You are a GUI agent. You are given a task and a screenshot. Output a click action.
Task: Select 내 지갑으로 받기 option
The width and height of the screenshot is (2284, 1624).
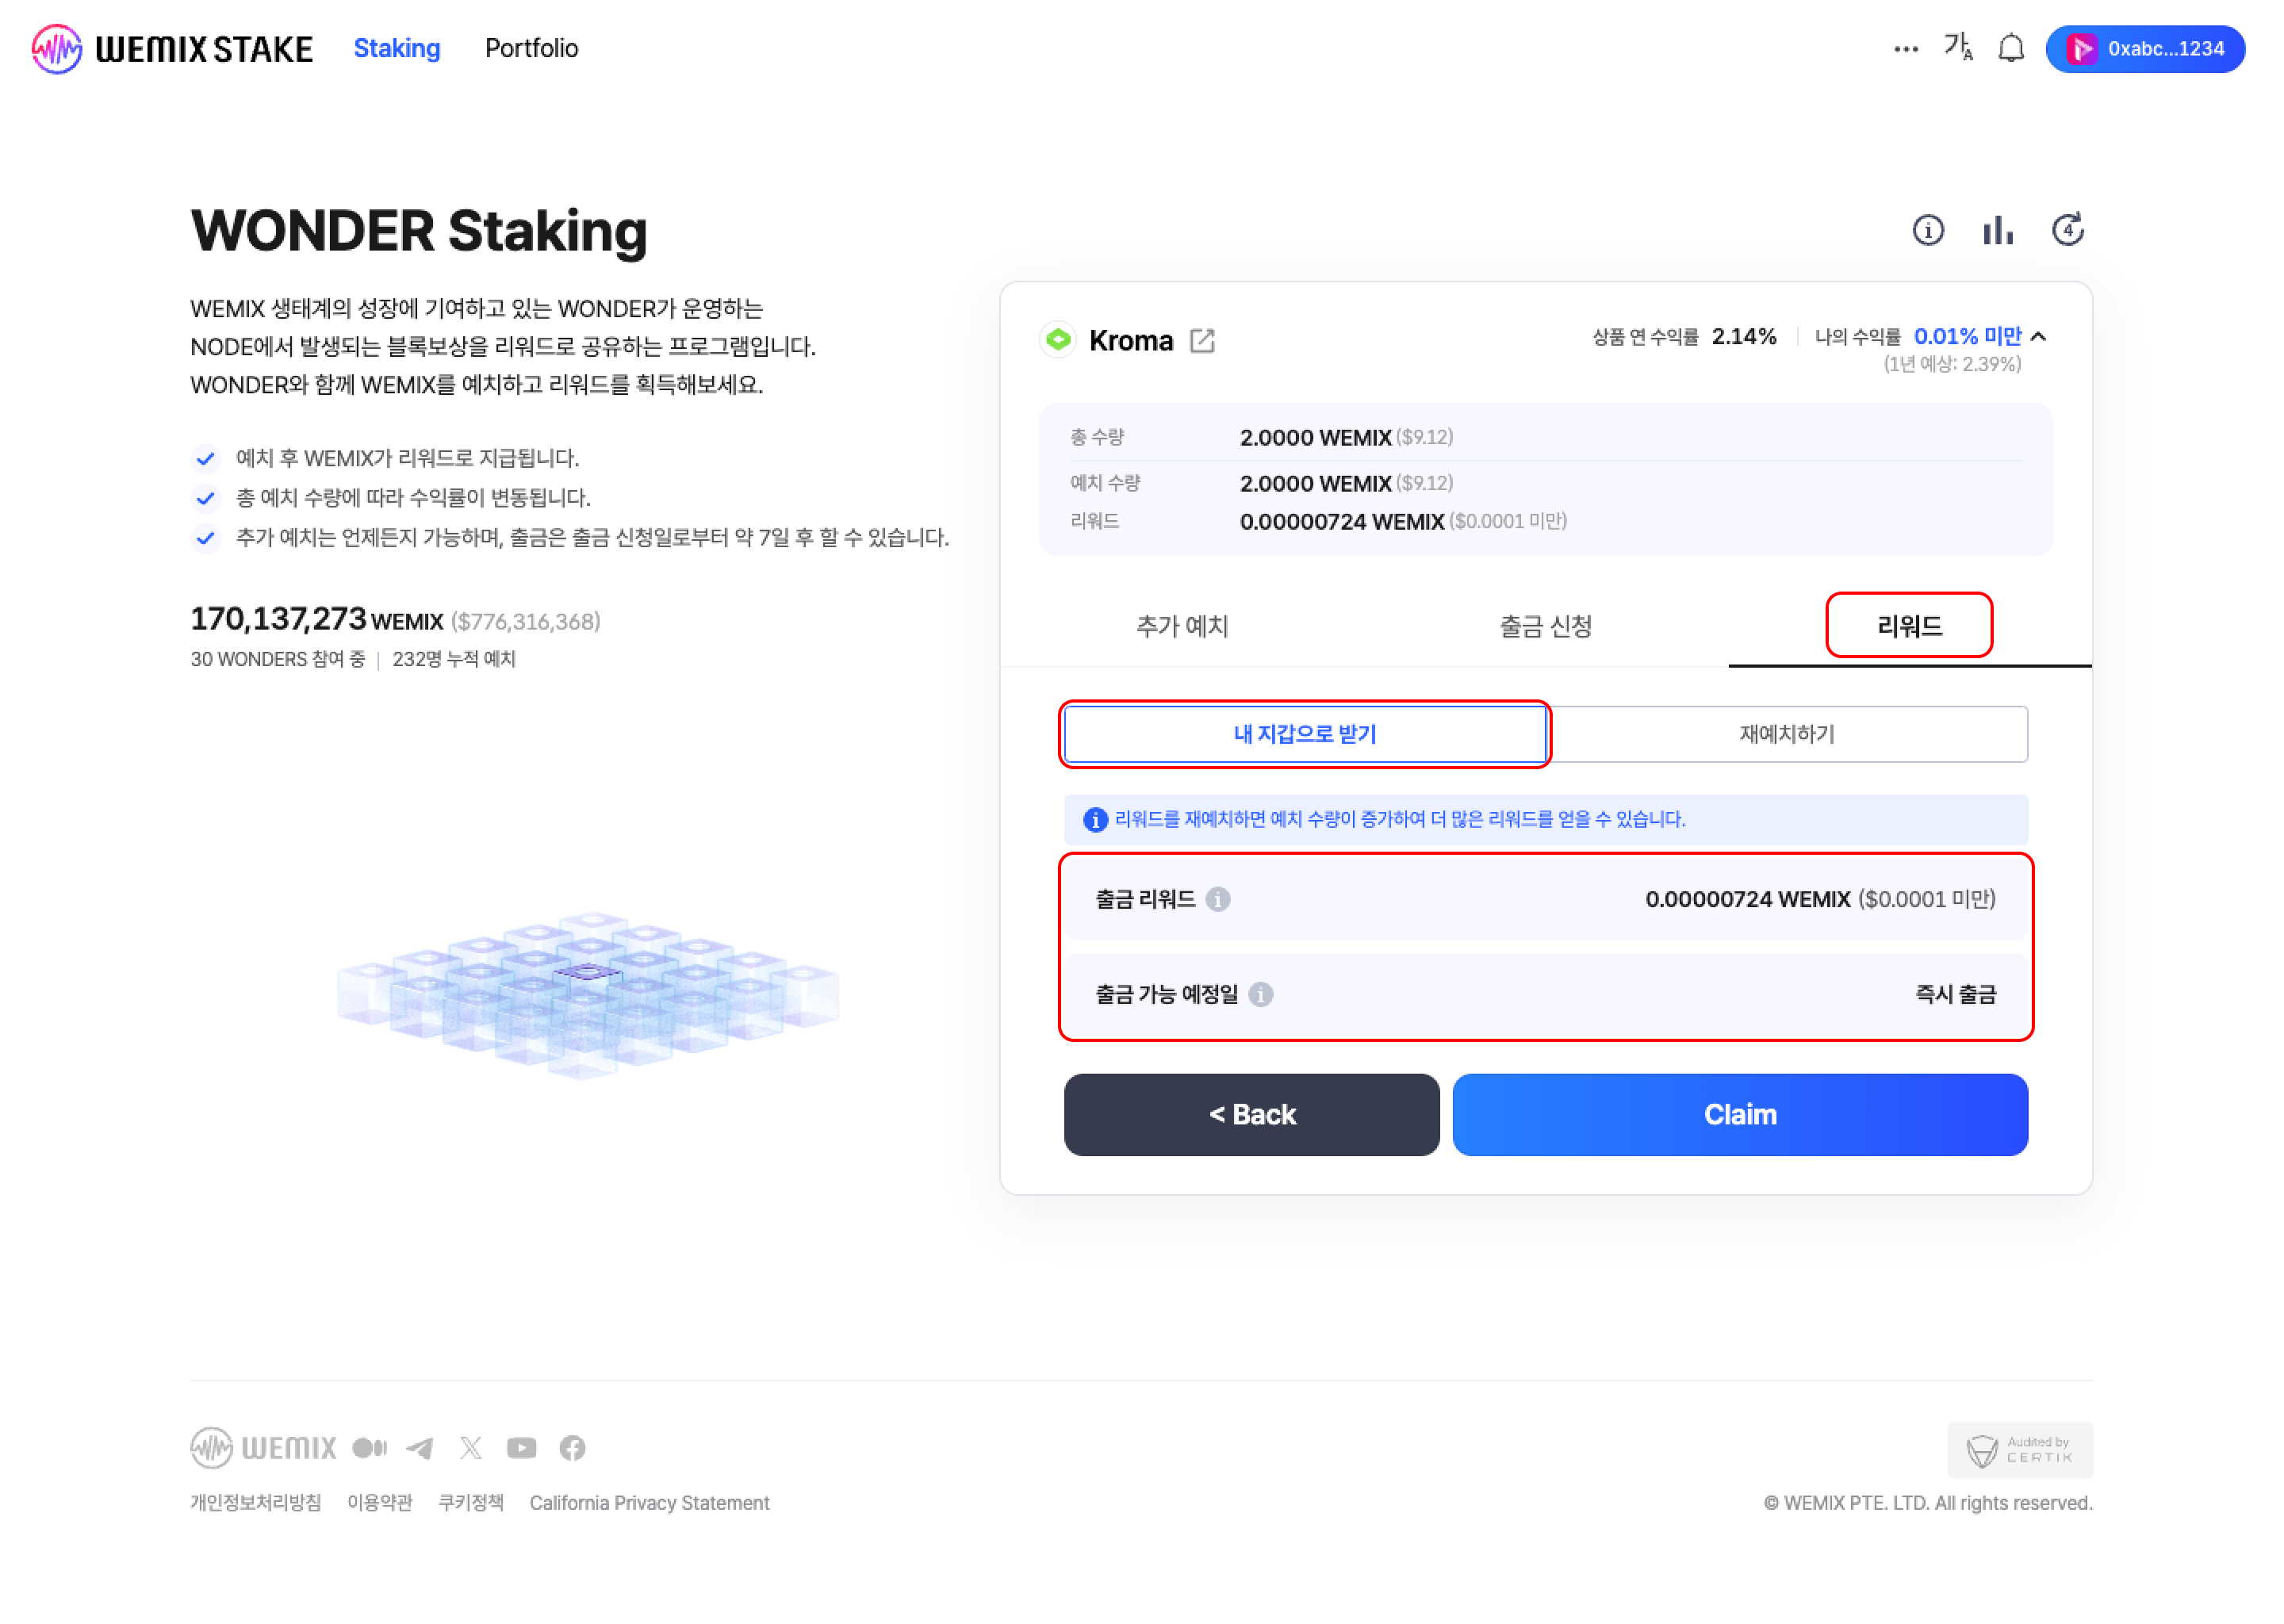click(1304, 734)
